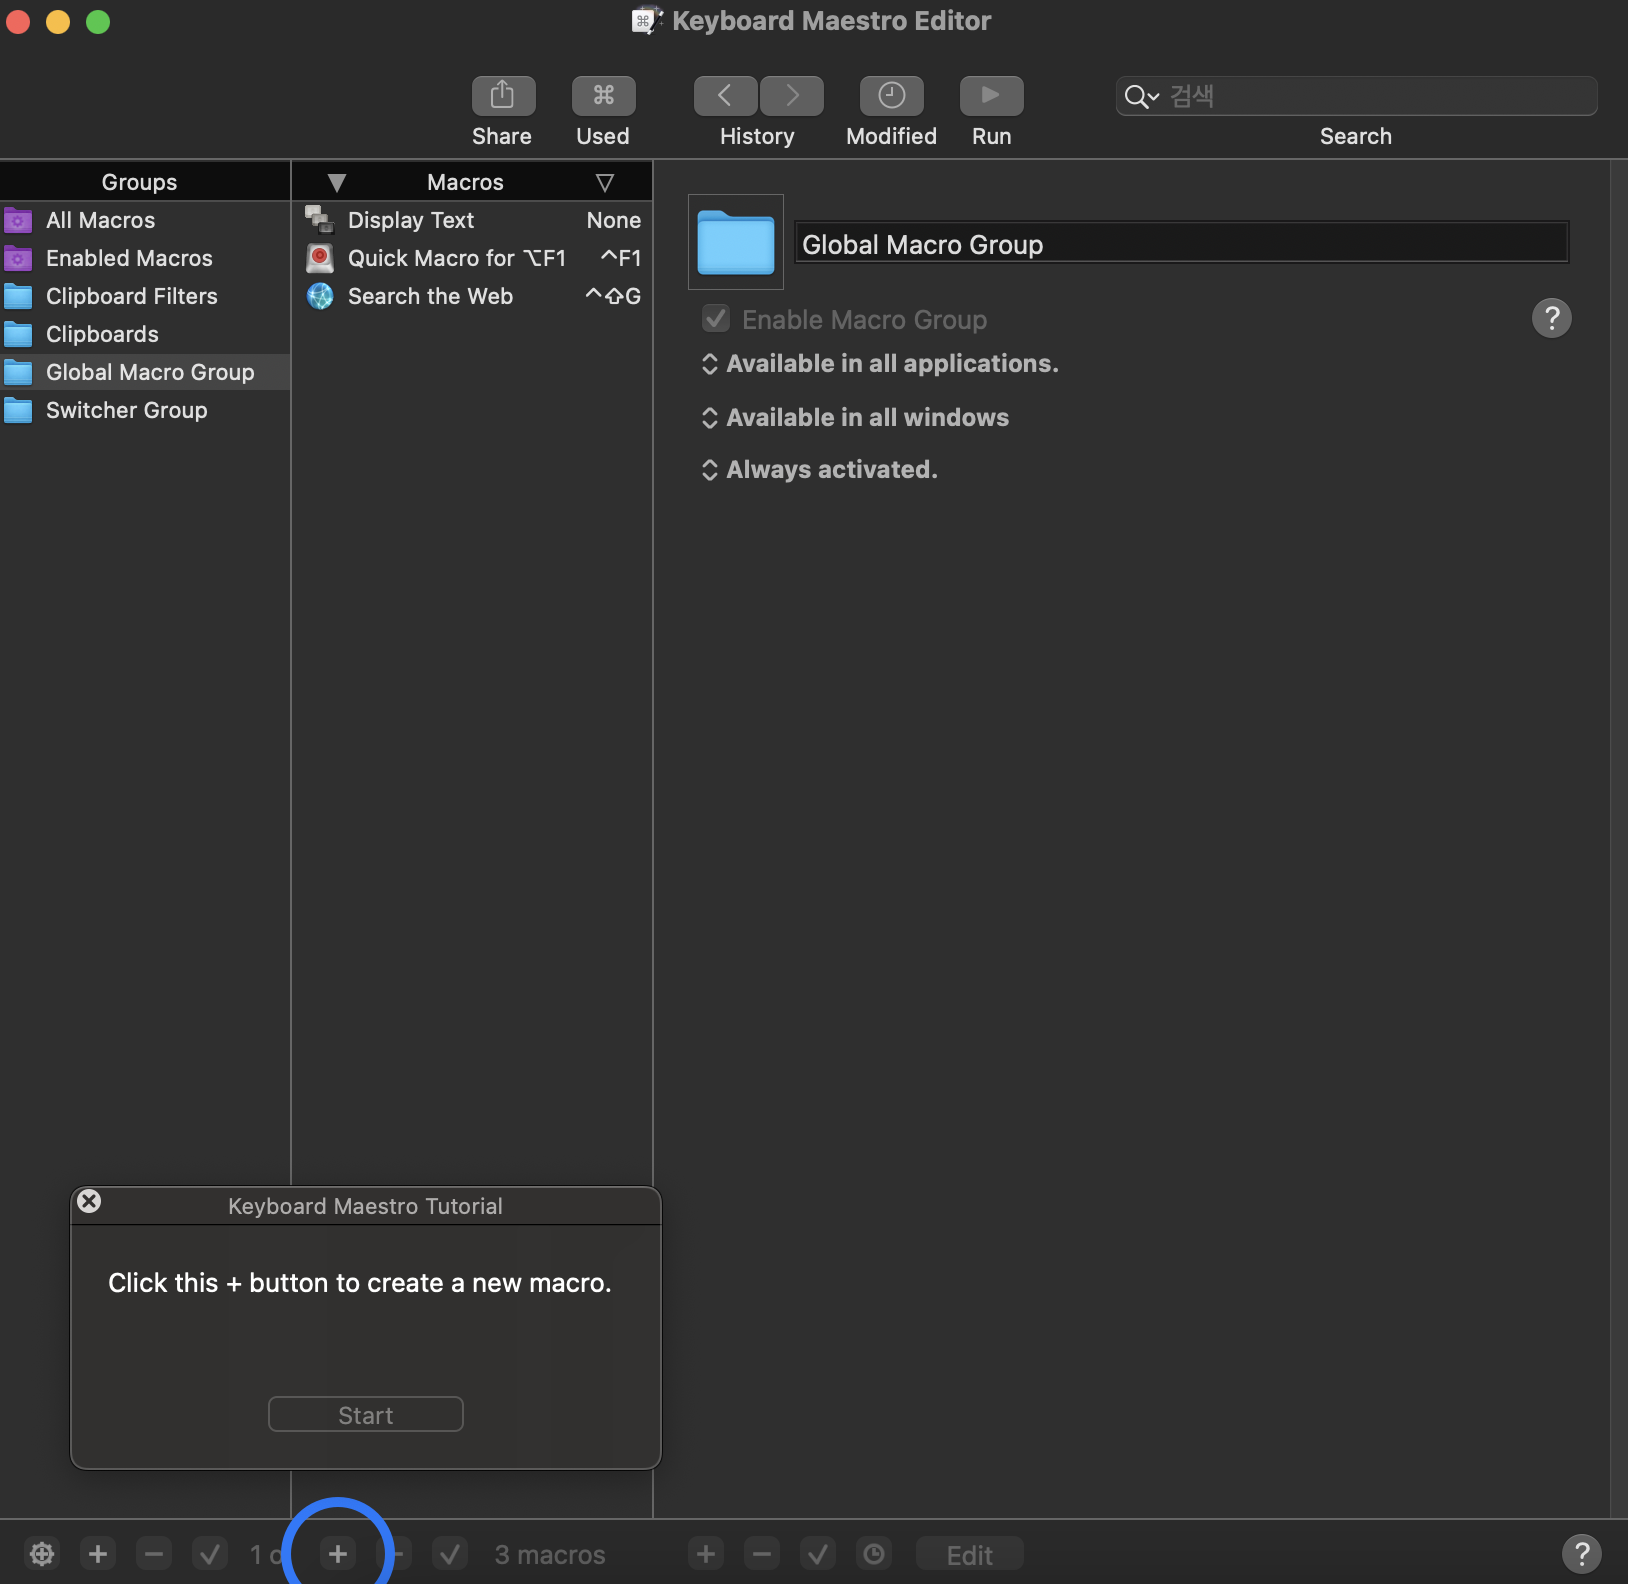The width and height of the screenshot is (1628, 1584).
Task: Toggle the group enable checkmark in bottom bar
Action: tap(210, 1554)
